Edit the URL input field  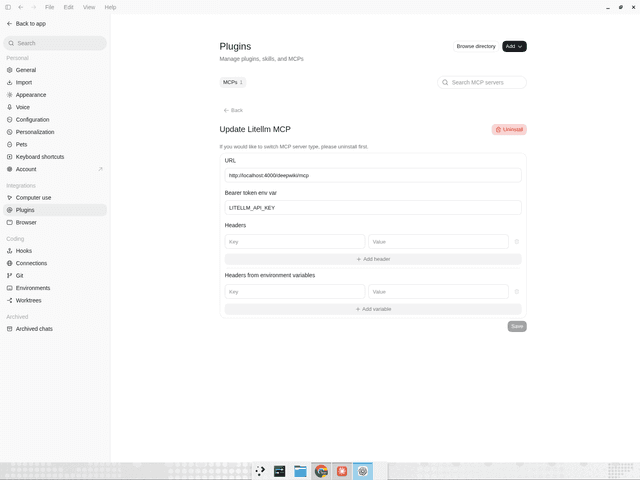click(373, 176)
